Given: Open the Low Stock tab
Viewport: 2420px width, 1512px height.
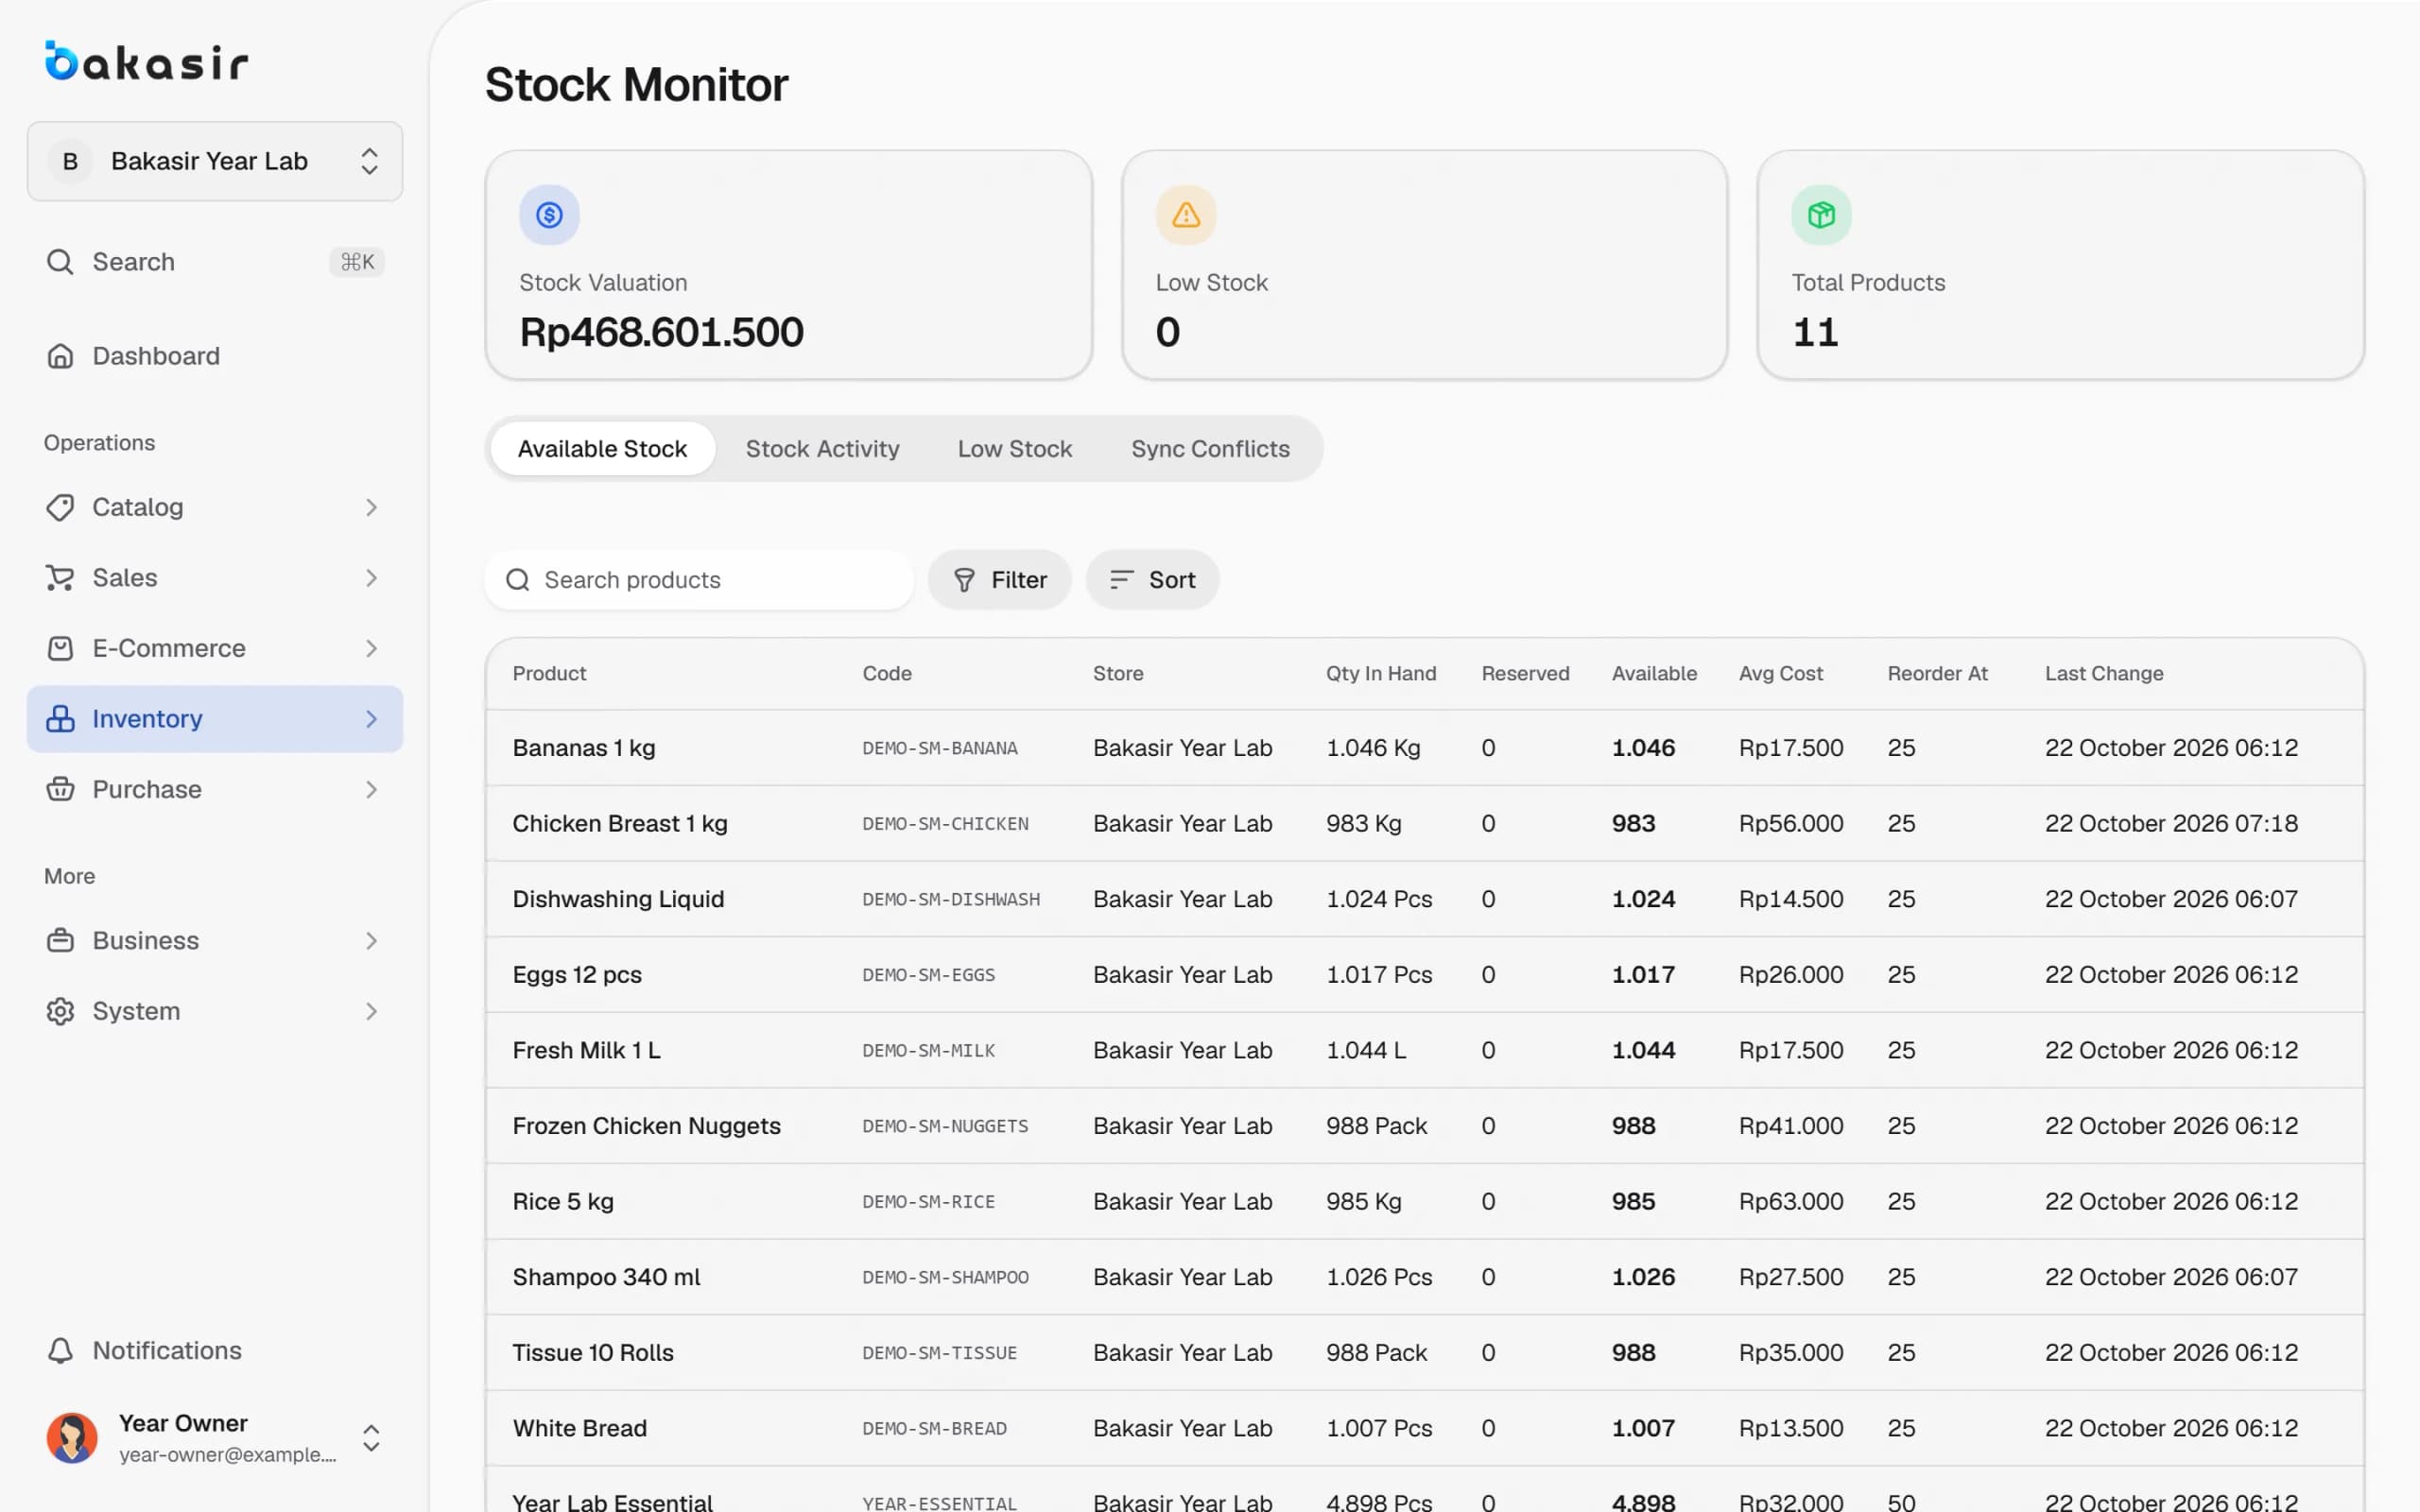Looking at the screenshot, I should [1014, 448].
